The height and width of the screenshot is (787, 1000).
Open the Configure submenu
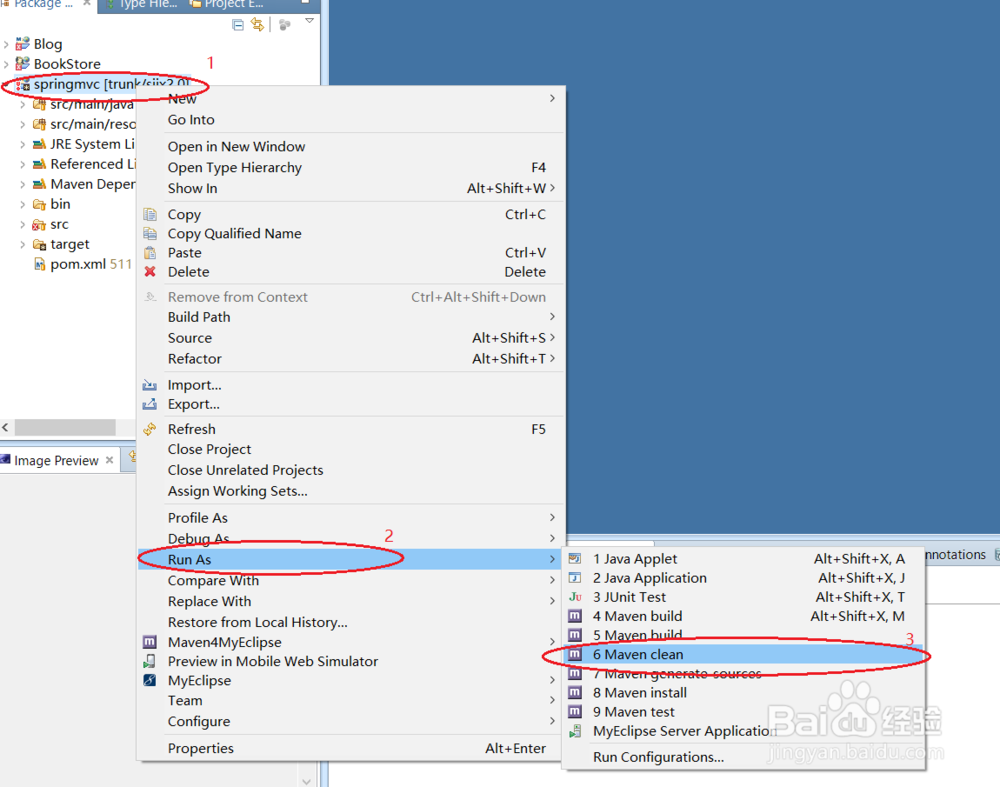point(351,721)
